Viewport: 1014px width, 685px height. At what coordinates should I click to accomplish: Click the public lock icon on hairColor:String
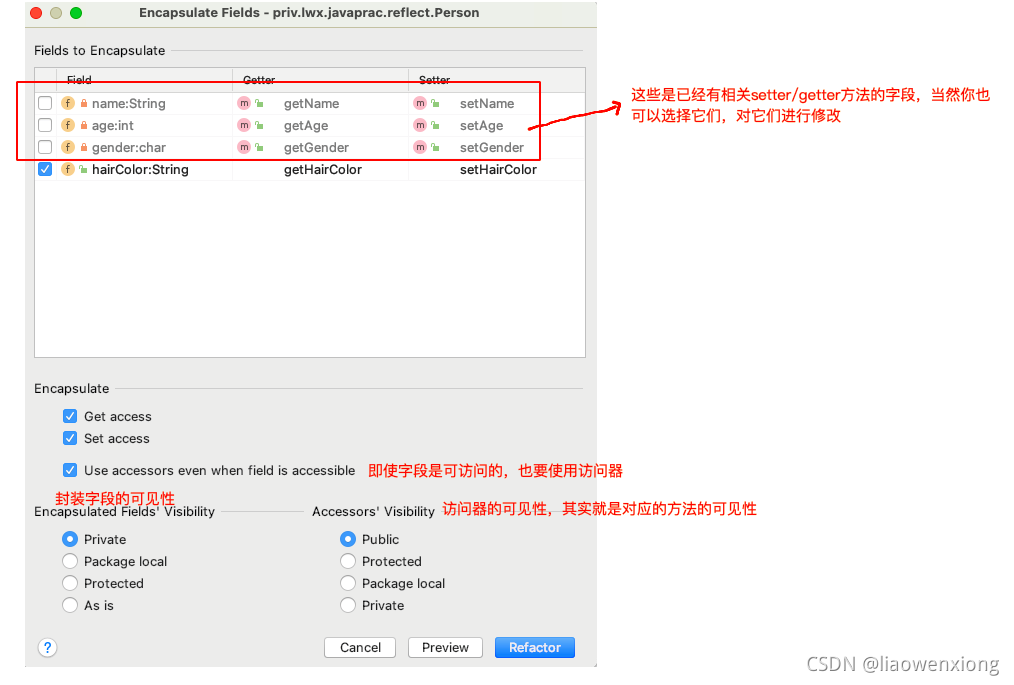[83, 169]
